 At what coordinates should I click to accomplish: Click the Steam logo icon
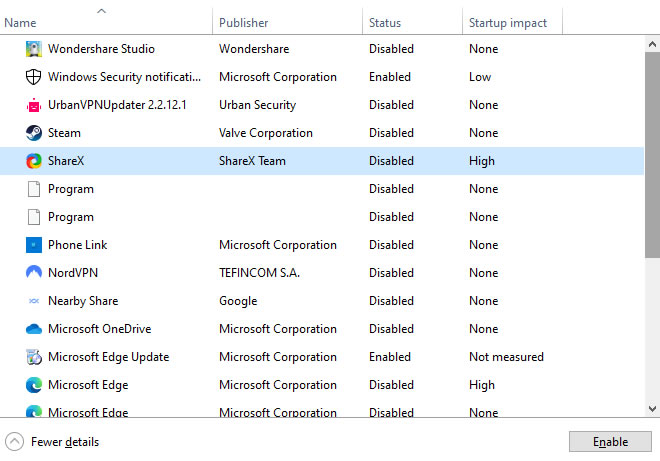(34, 133)
